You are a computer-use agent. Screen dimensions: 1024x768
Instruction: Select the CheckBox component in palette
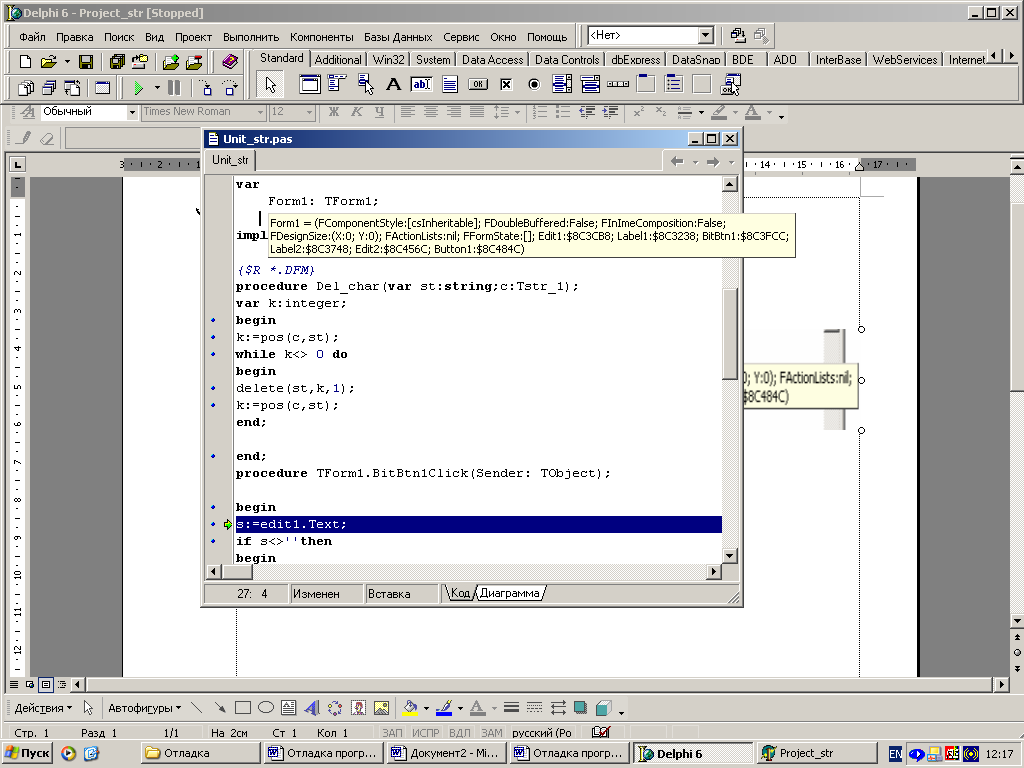505,84
